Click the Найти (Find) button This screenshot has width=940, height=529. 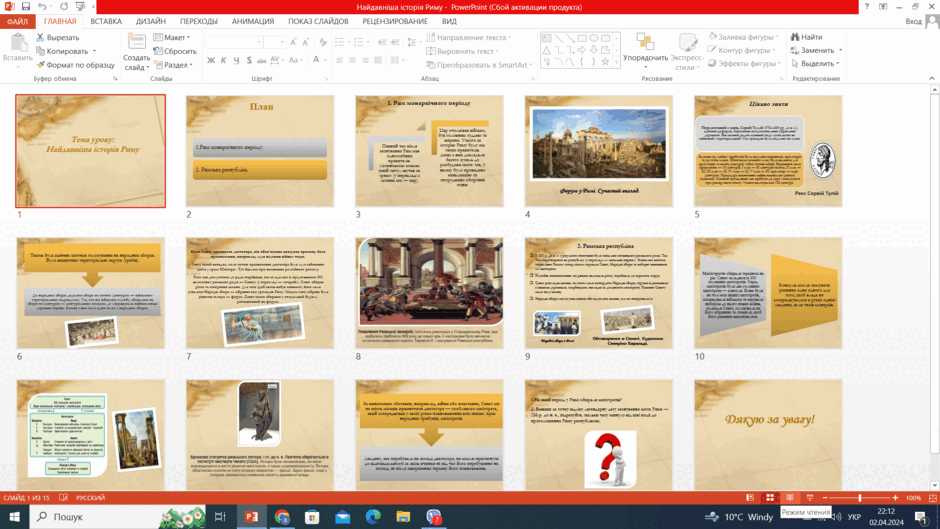pyautogui.click(x=806, y=37)
